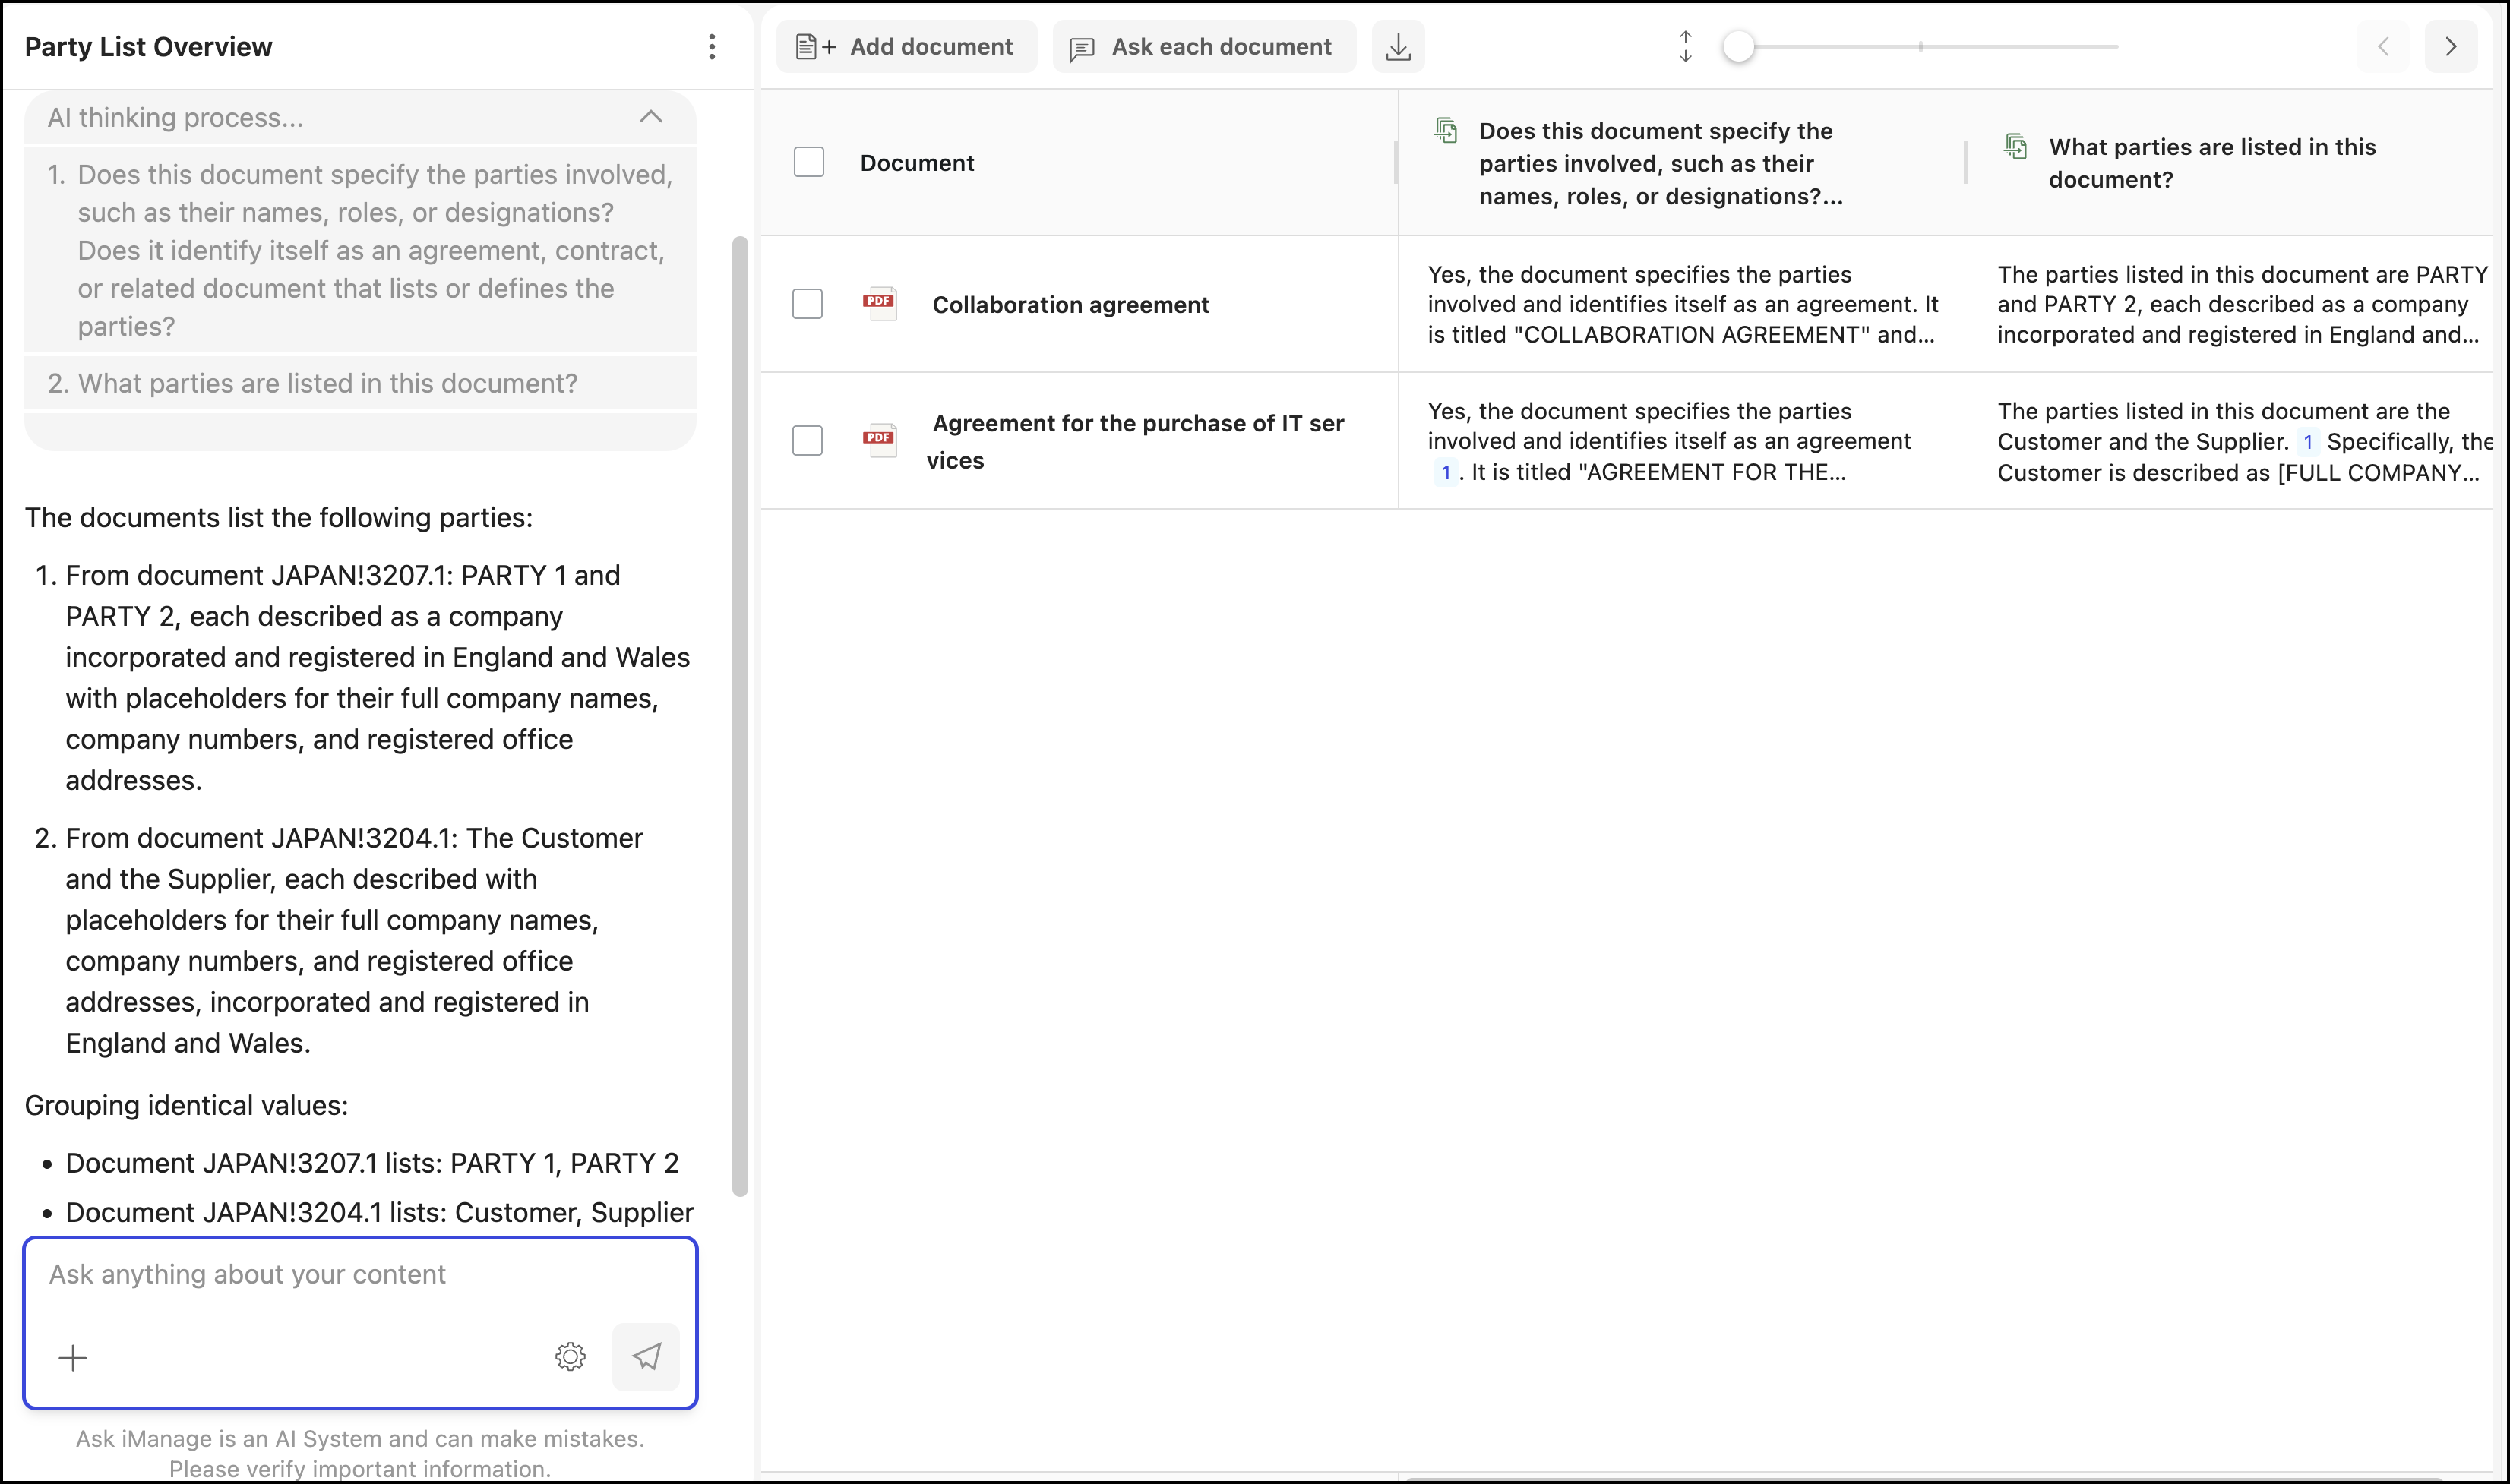The height and width of the screenshot is (1484, 2510).
Task: Open chat settings gear icon
Action: click(x=570, y=1356)
